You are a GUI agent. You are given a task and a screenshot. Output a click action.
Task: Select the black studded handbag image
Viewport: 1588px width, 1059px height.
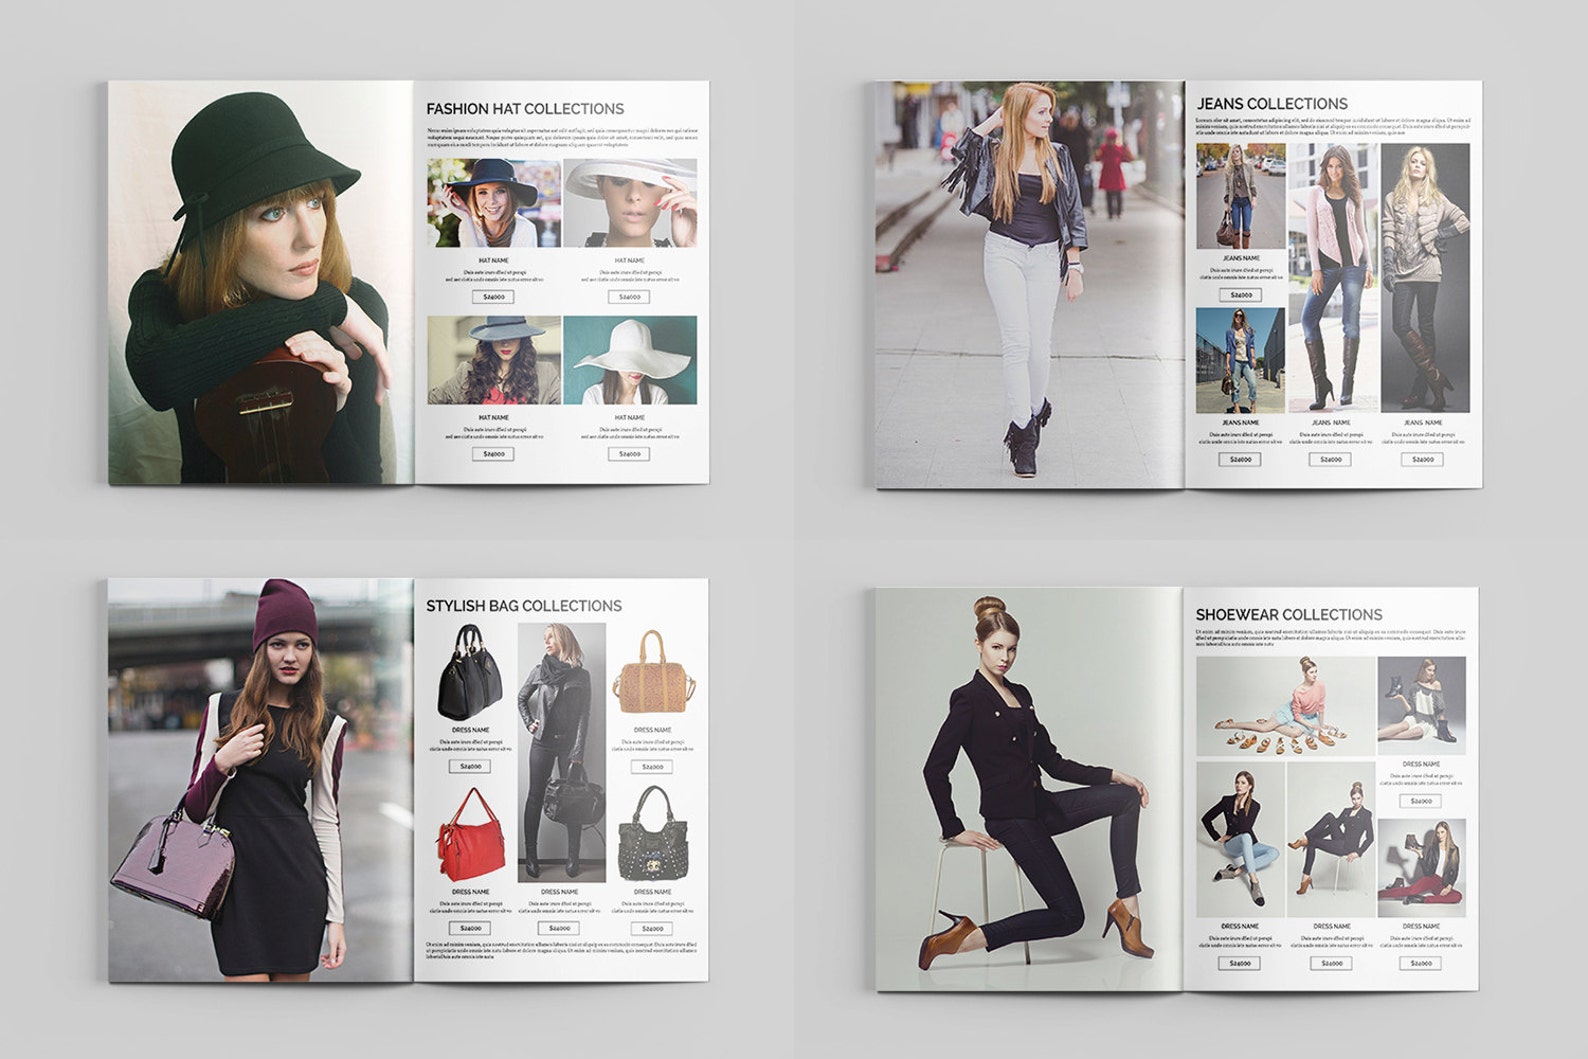point(652,833)
